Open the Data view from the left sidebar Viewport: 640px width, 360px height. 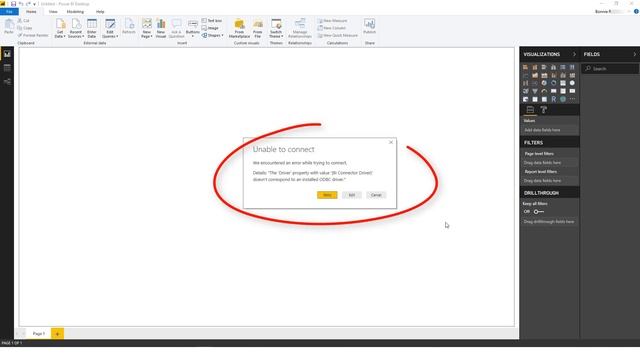coord(7,68)
